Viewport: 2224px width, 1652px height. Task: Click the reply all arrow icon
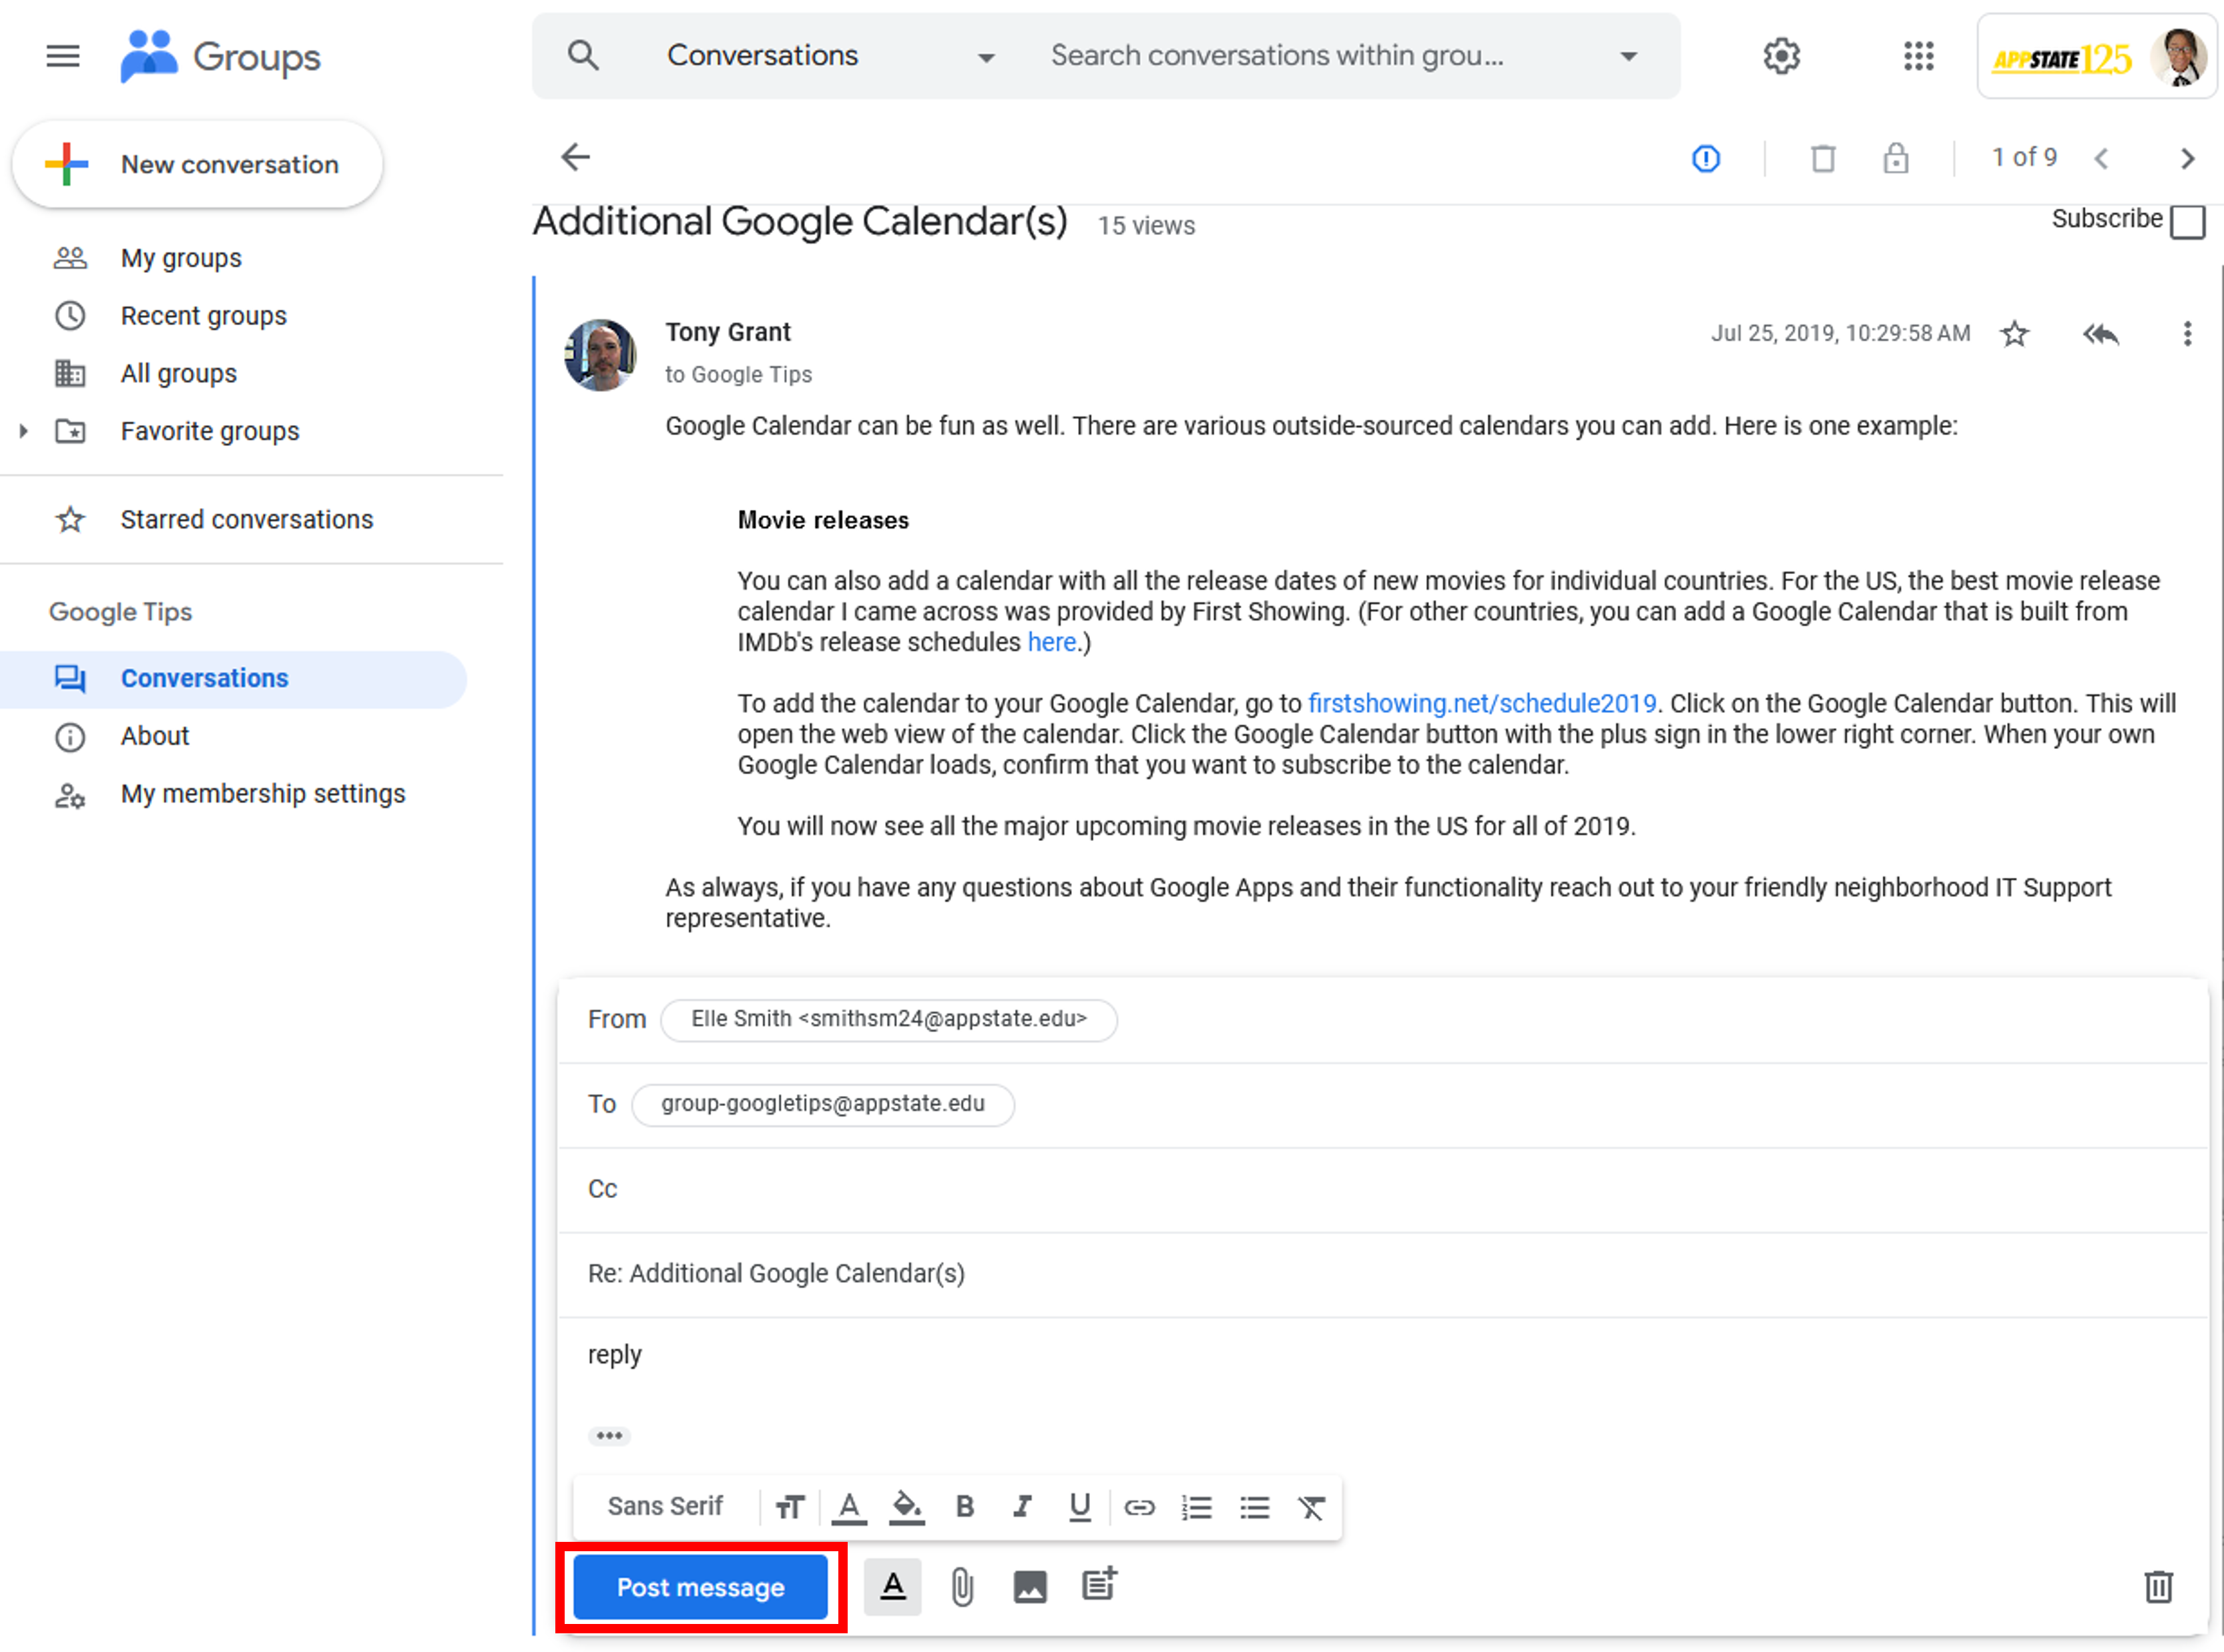[2100, 334]
